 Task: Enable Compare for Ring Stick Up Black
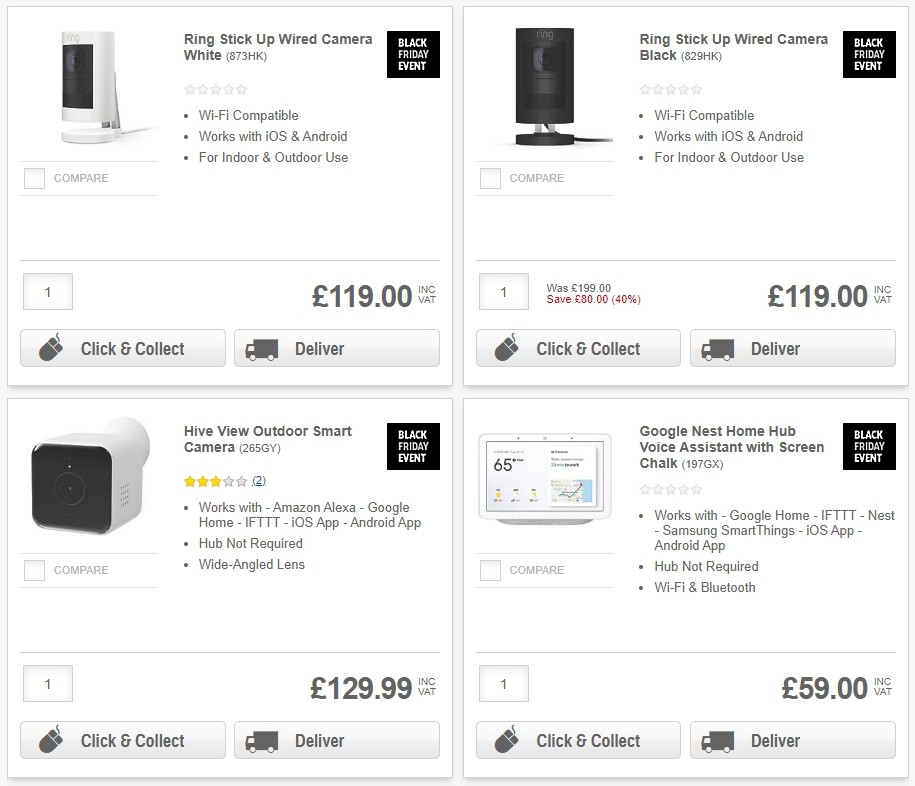[x=491, y=179]
